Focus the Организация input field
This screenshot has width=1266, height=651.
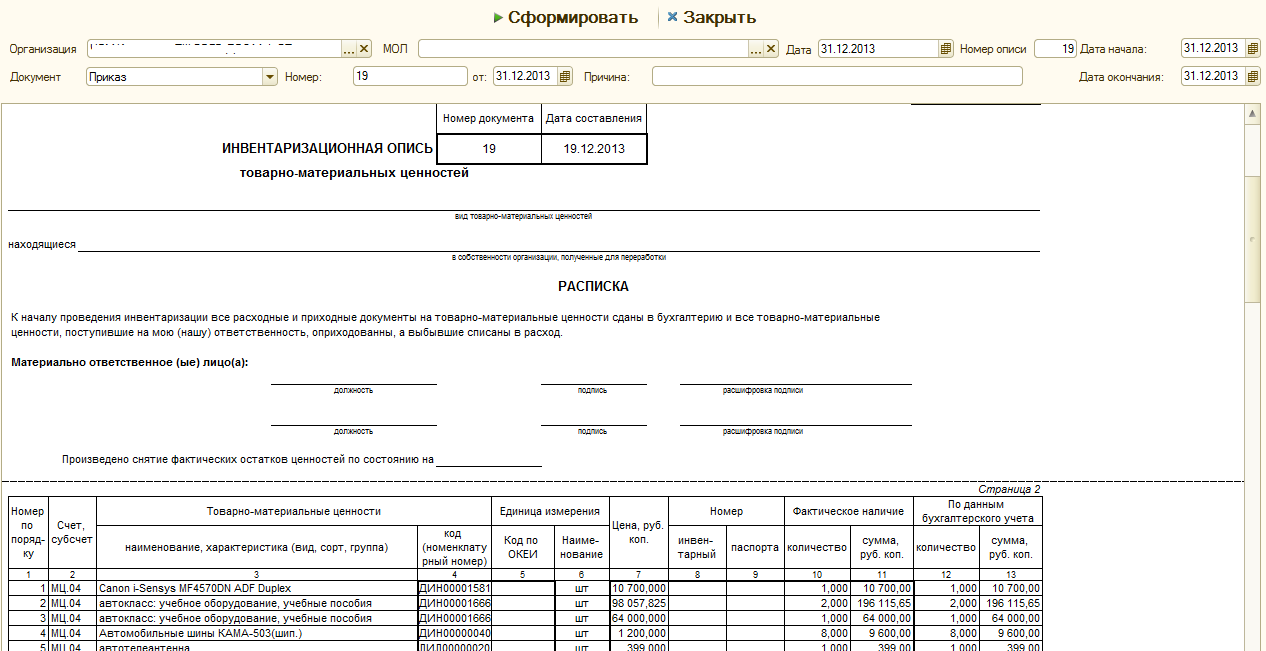(214, 48)
